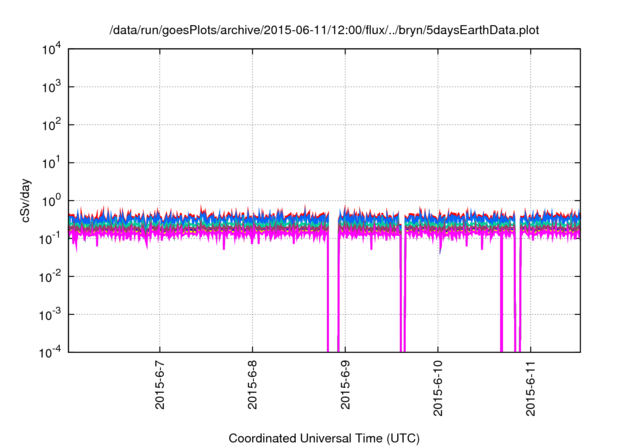Click the cSv/day y-axis label

pos(25,200)
